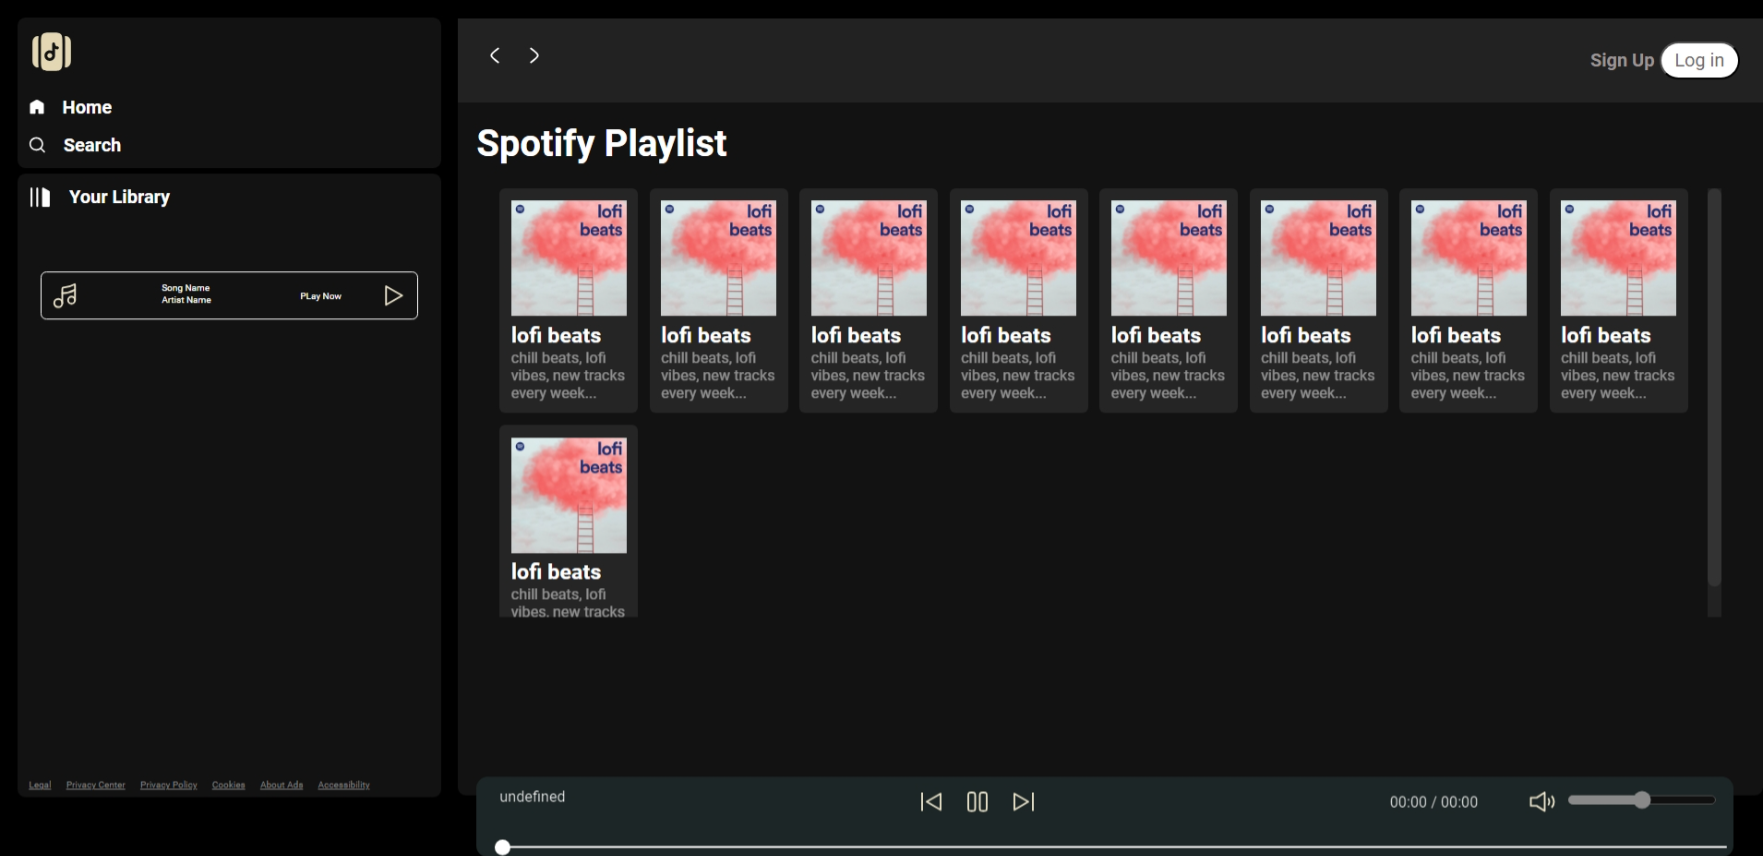1763x856 pixels.
Task: Click the Your Library books icon
Action: point(40,197)
